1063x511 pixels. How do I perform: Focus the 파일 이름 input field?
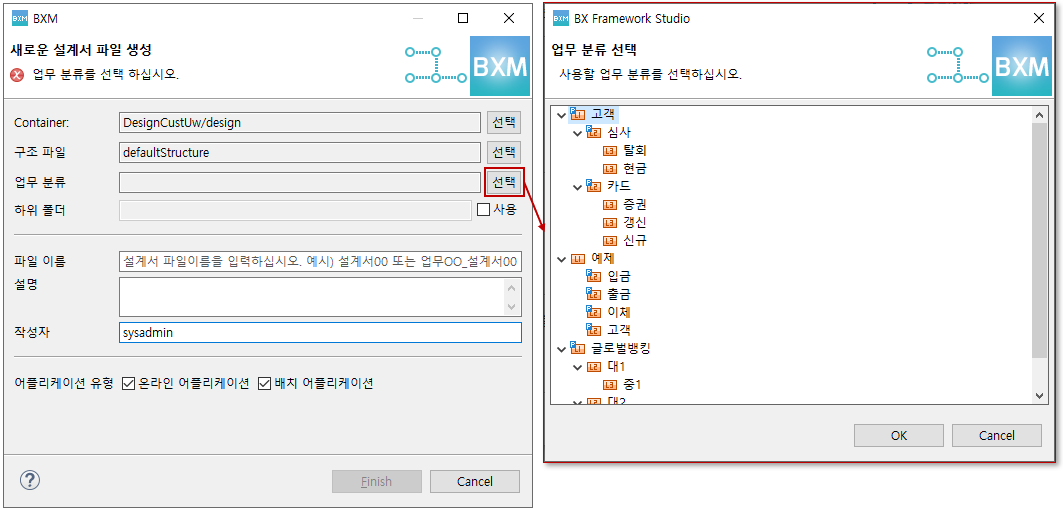pos(320,261)
